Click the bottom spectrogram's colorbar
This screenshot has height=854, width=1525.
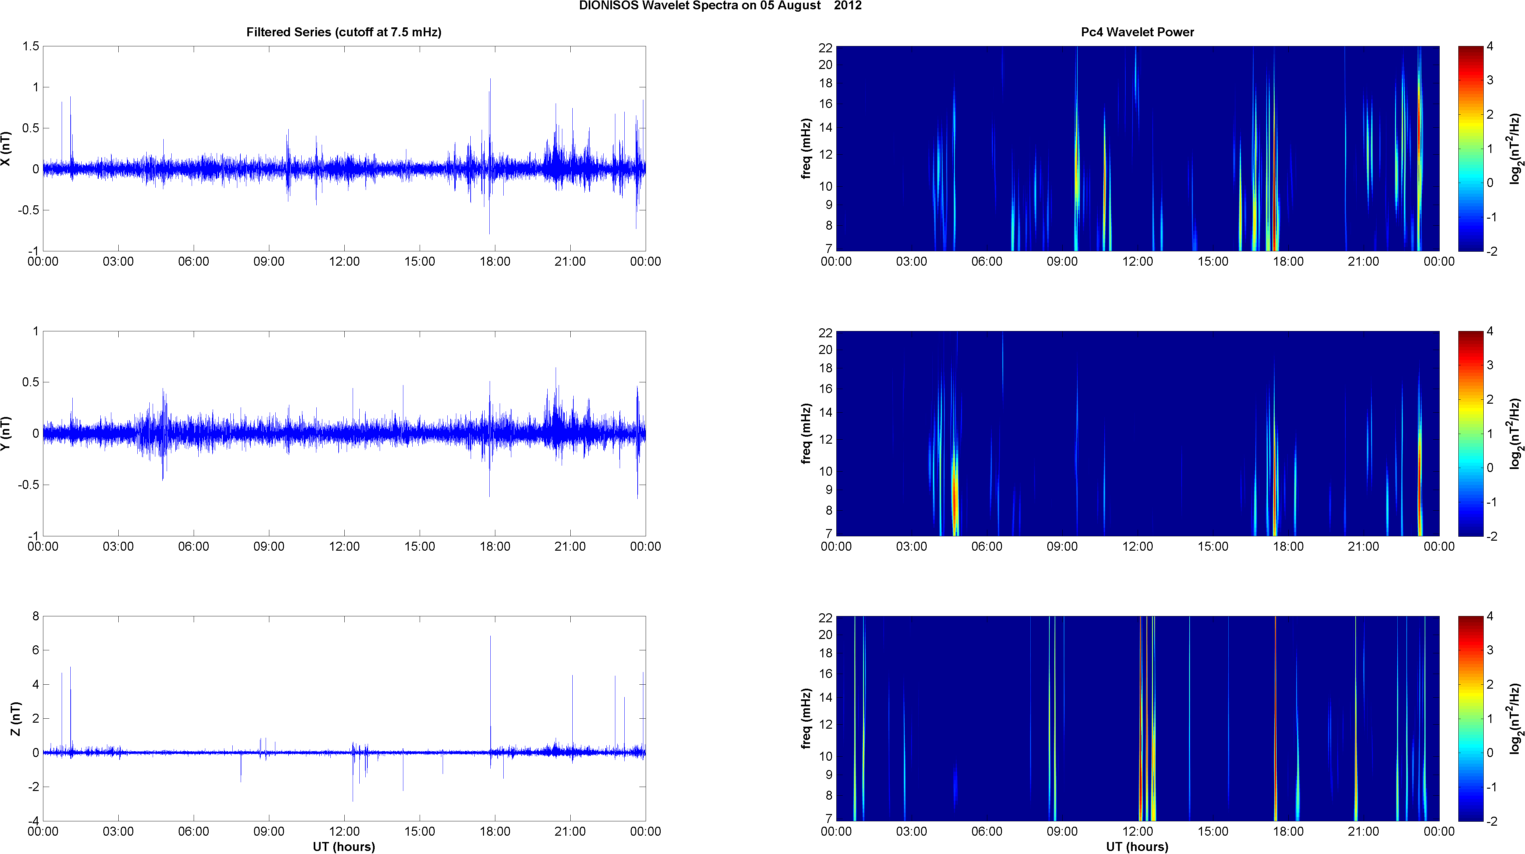coord(1469,718)
